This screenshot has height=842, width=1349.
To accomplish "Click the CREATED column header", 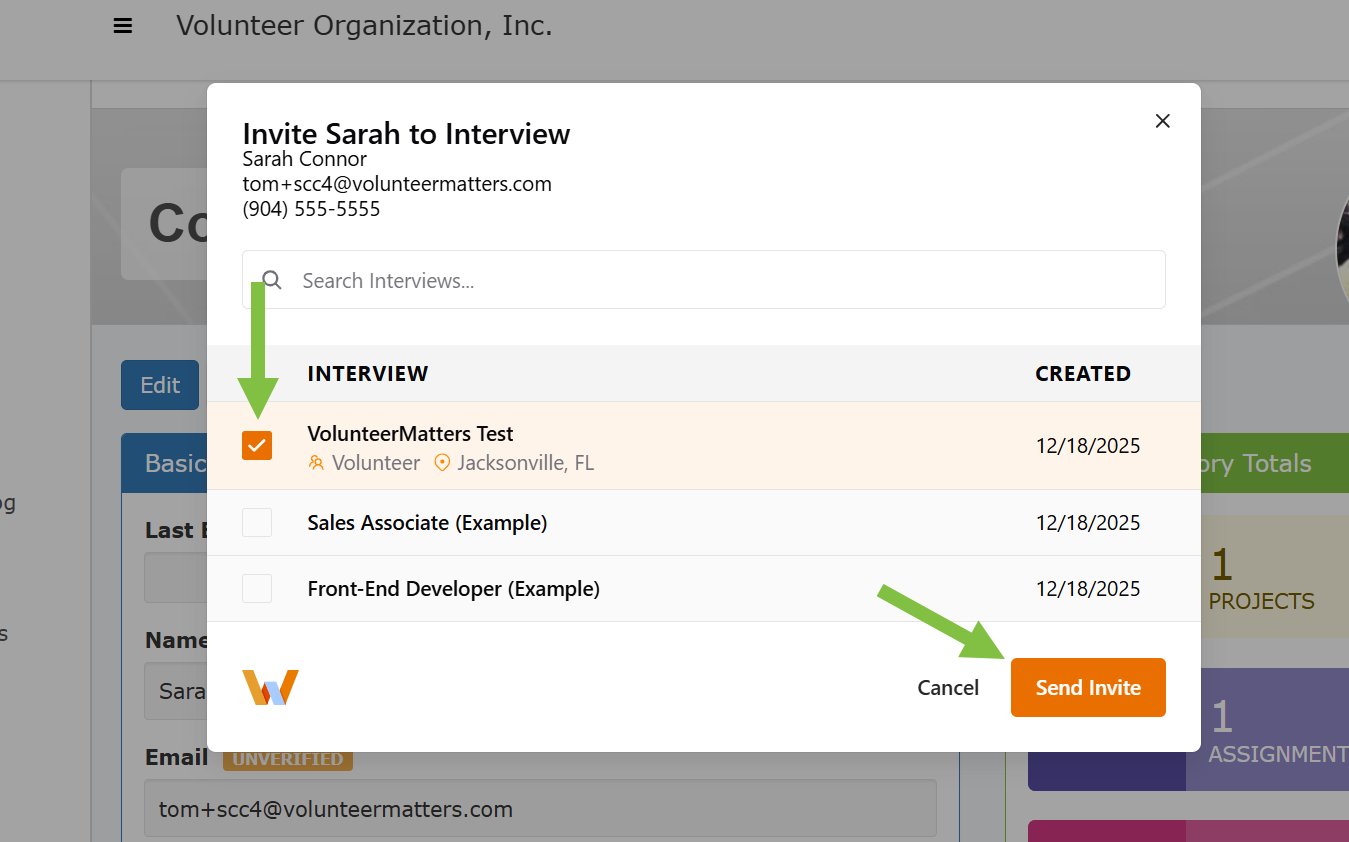I will (1083, 374).
